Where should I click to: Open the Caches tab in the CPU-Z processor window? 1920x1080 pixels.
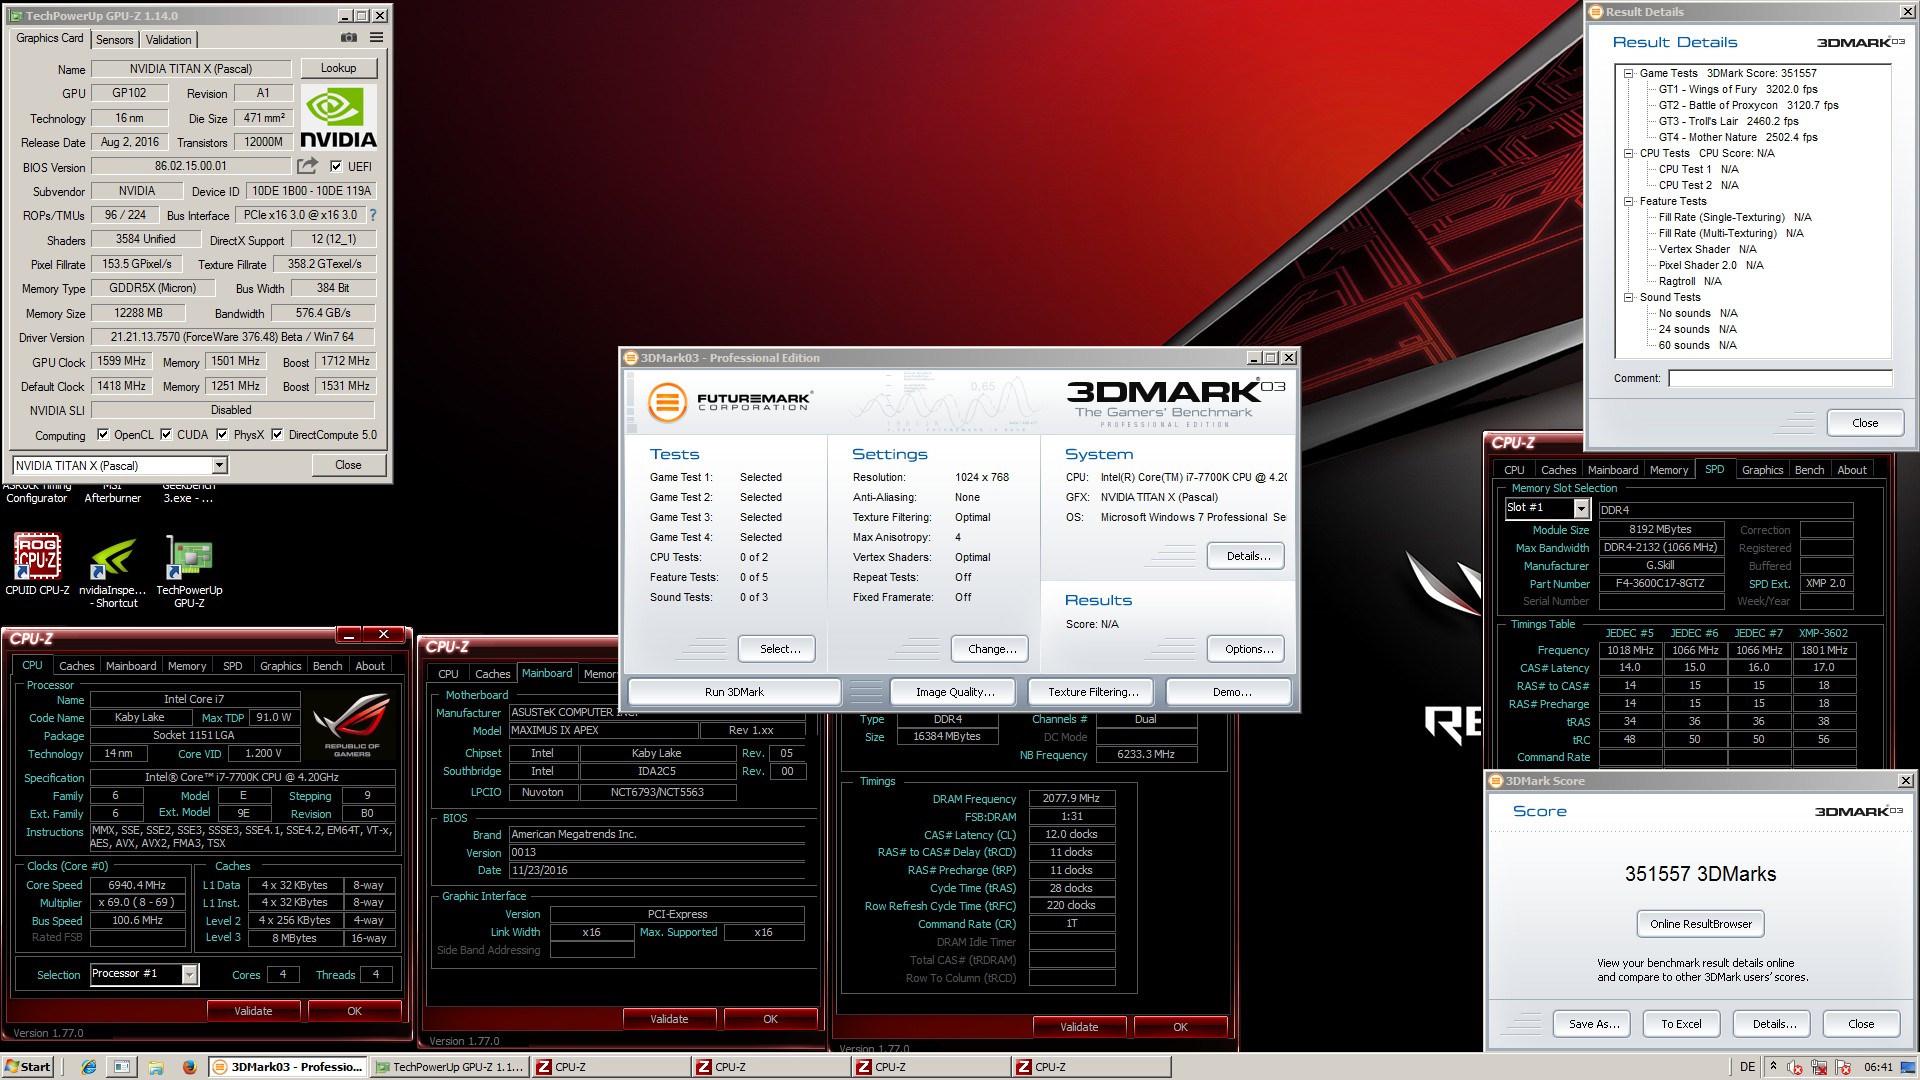click(x=76, y=666)
